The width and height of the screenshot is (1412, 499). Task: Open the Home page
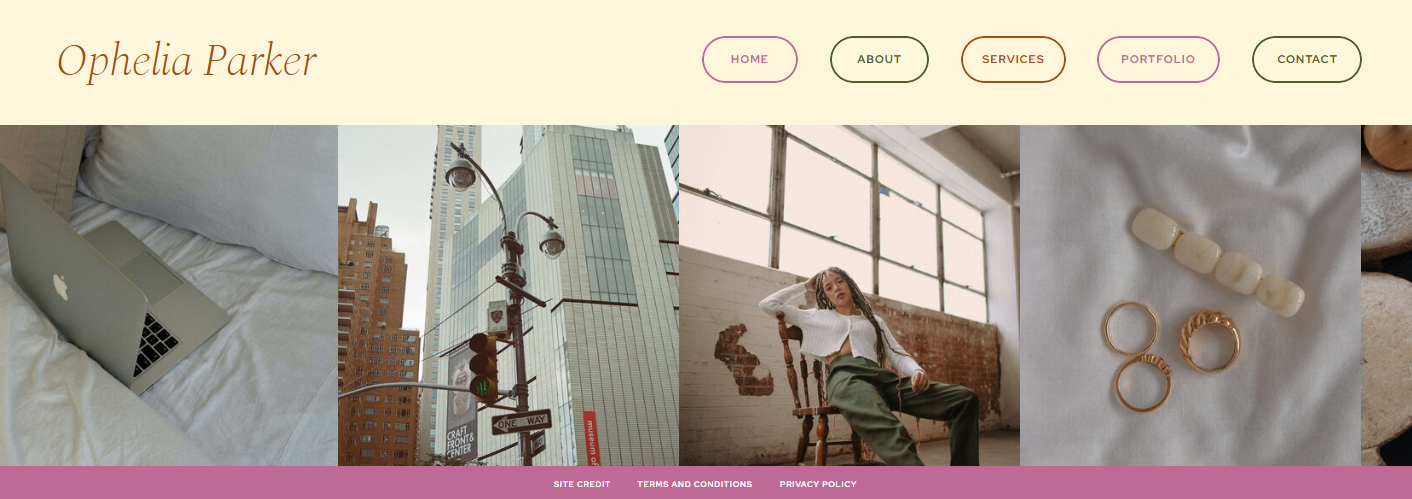[750, 59]
